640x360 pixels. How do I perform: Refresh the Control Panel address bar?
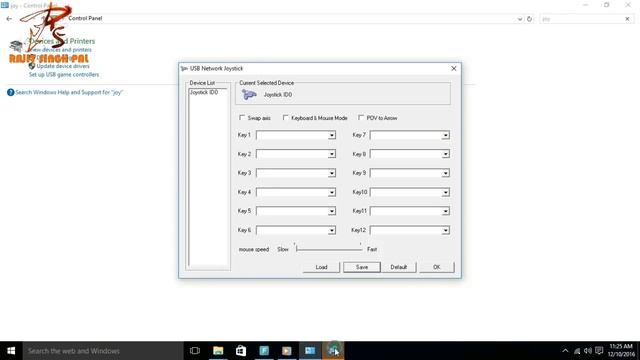(529, 19)
